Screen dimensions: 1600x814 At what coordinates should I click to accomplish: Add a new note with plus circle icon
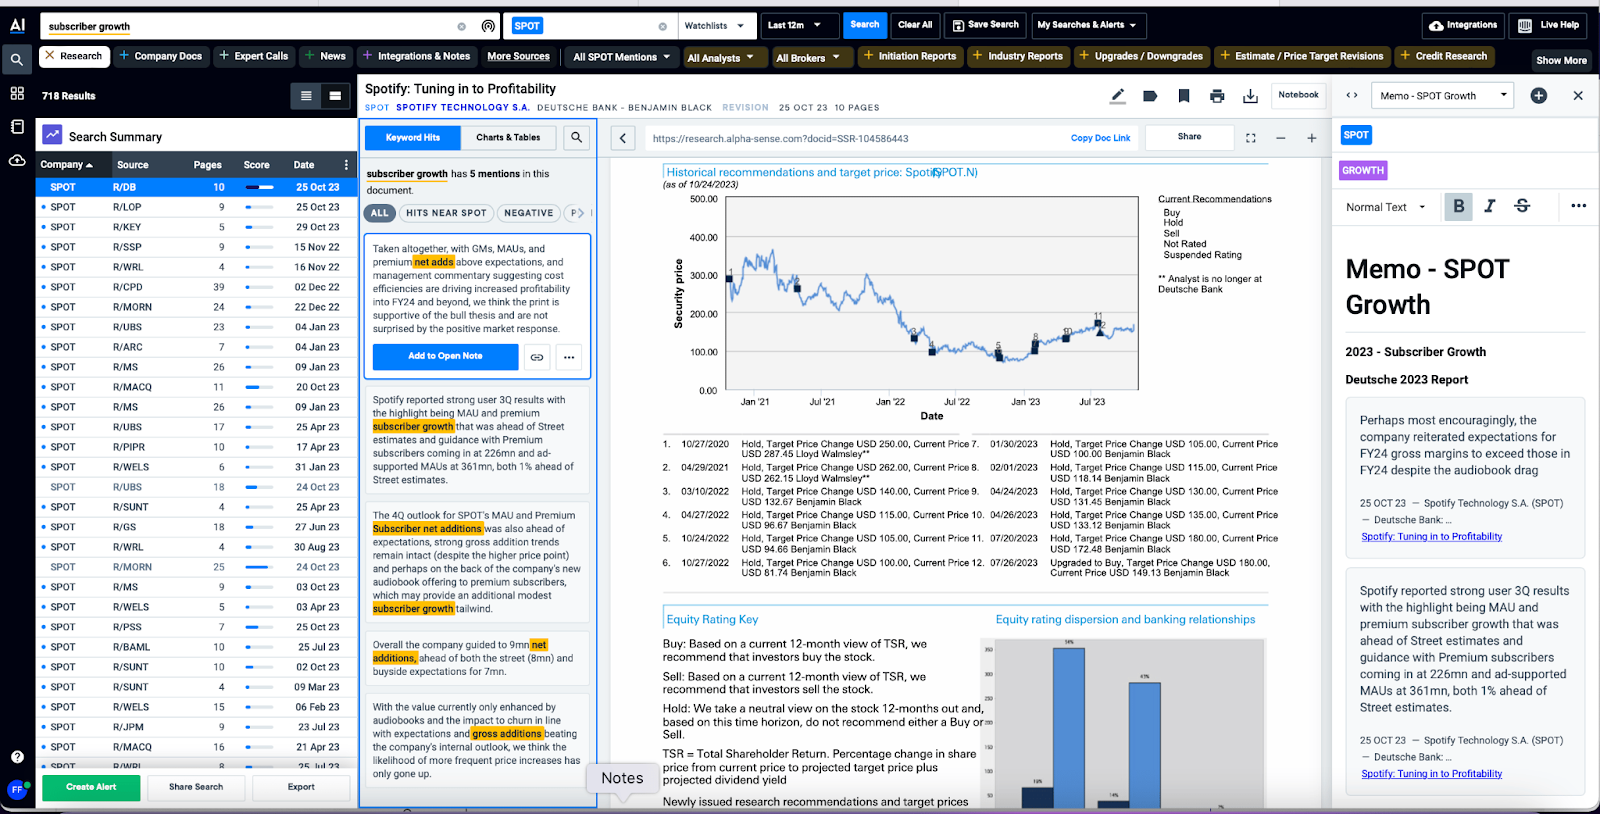click(1539, 96)
